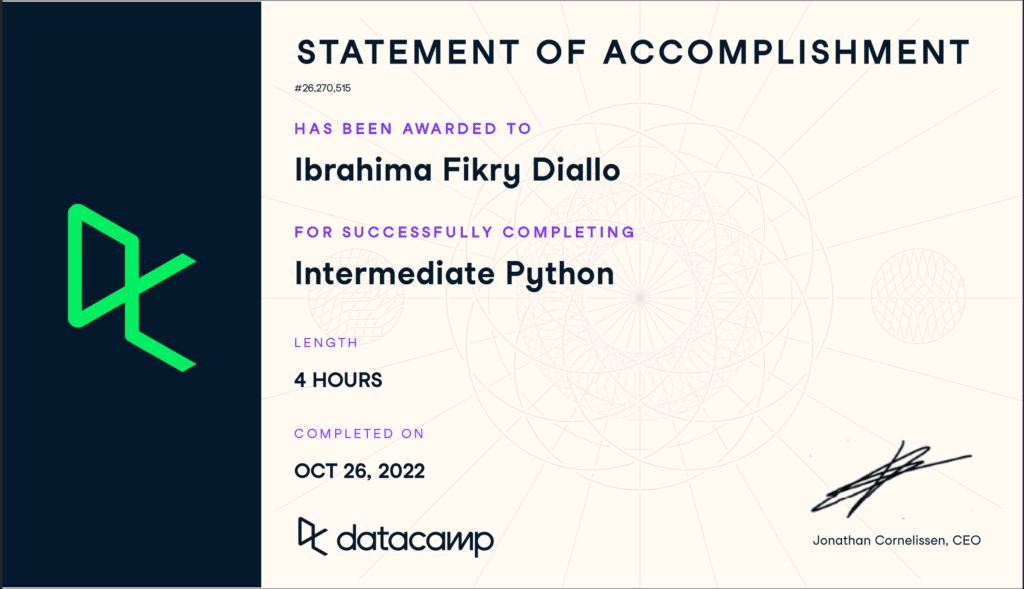Image resolution: width=1024 pixels, height=589 pixels.
Task: Click the small DataCamp logo beside the wordmark
Action: (312, 537)
